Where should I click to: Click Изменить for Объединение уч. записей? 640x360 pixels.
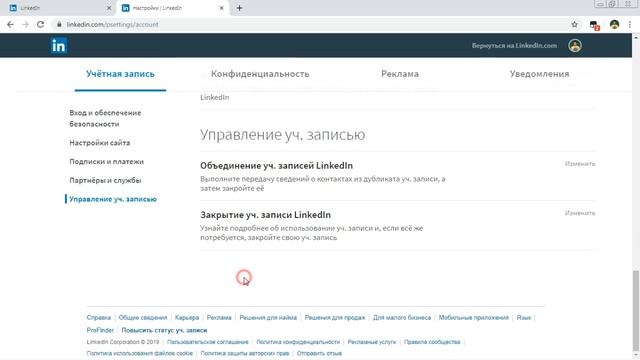[x=580, y=164]
